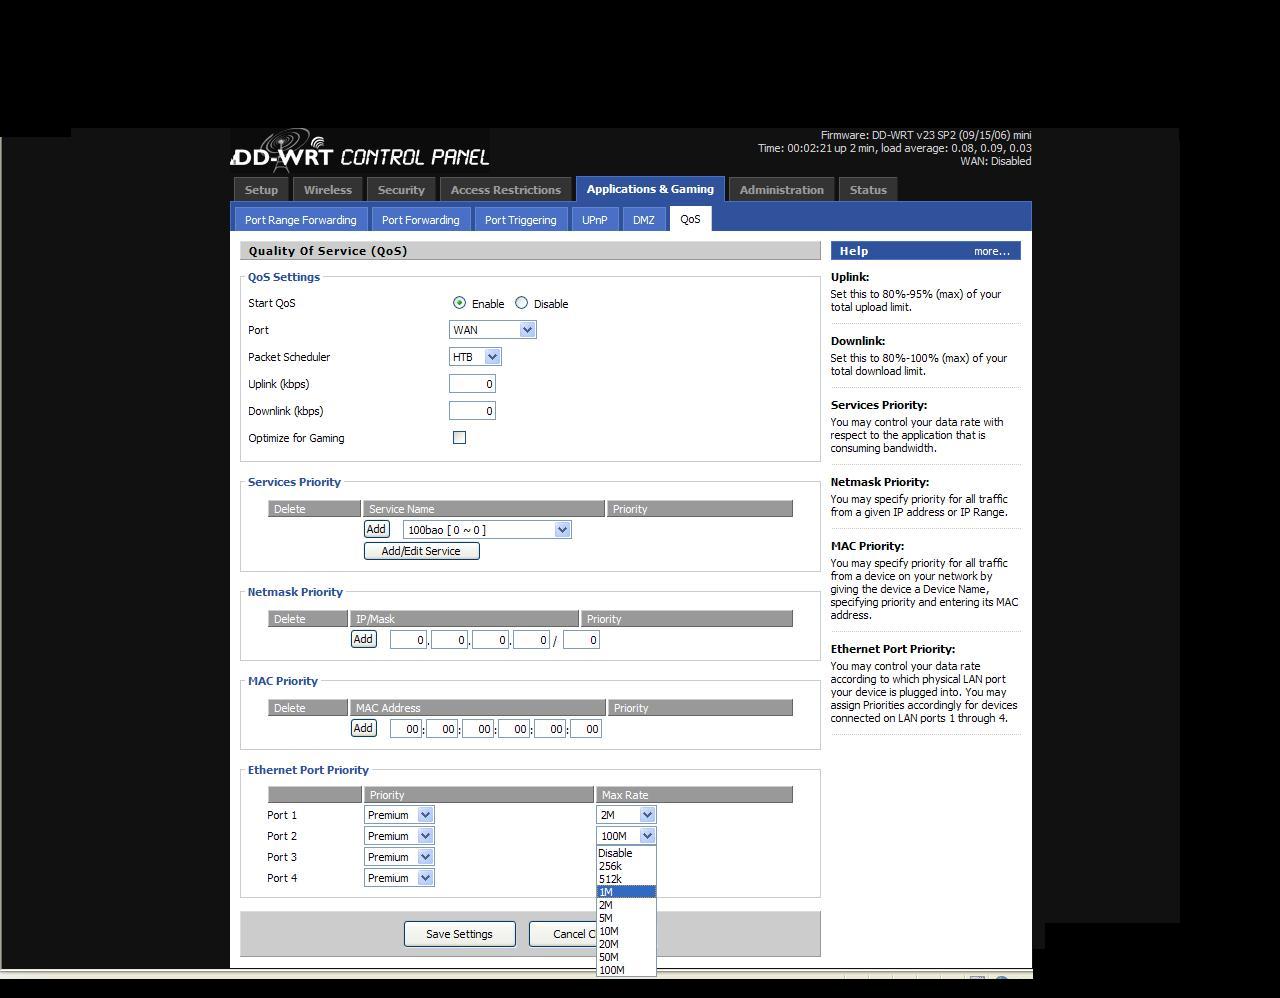Choose 2M in the Max Rate list
This screenshot has width=1280, height=998.
point(626,905)
